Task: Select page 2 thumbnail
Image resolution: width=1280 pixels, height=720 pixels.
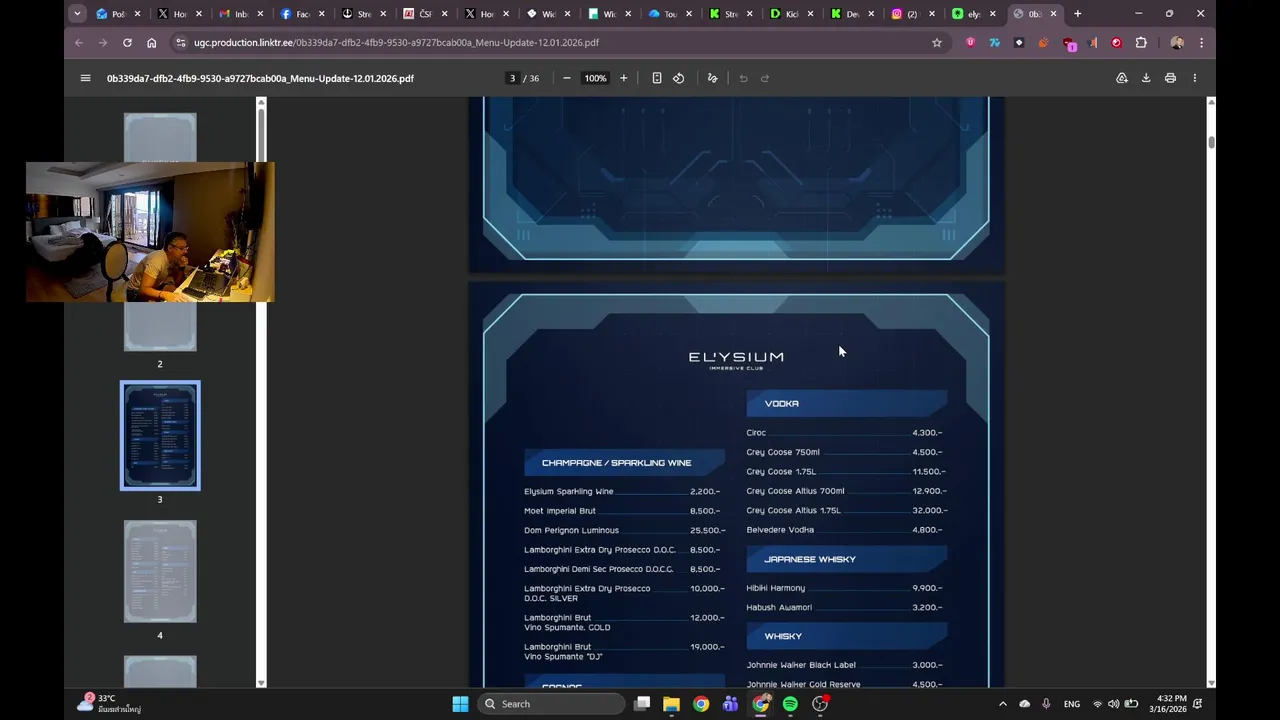Action: tap(160, 326)
